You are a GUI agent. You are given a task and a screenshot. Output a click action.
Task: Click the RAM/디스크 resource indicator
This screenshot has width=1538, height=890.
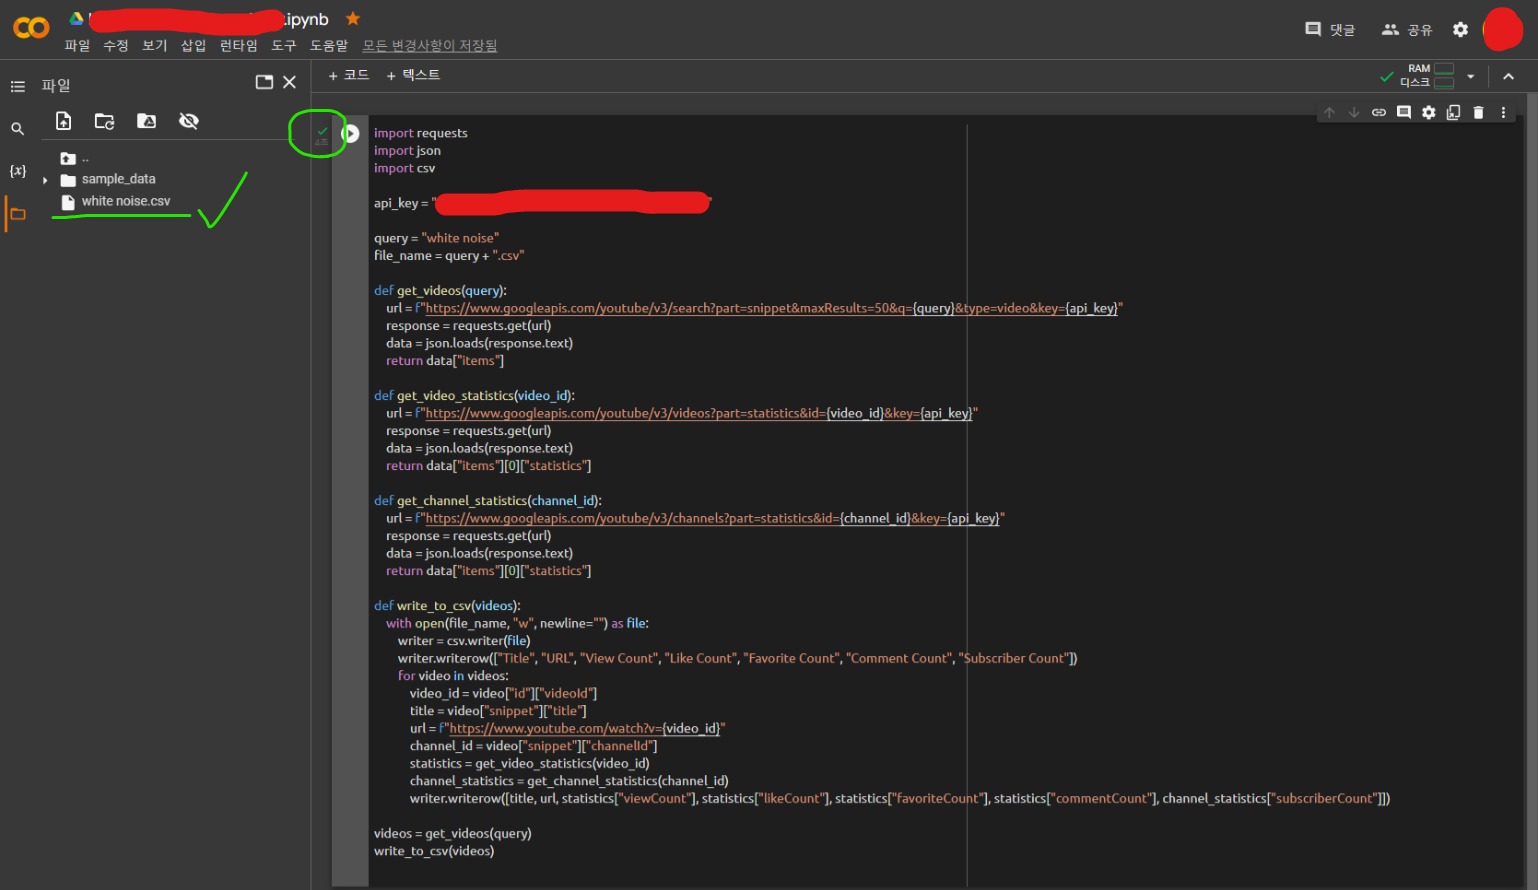click(x=1427, y=76)
